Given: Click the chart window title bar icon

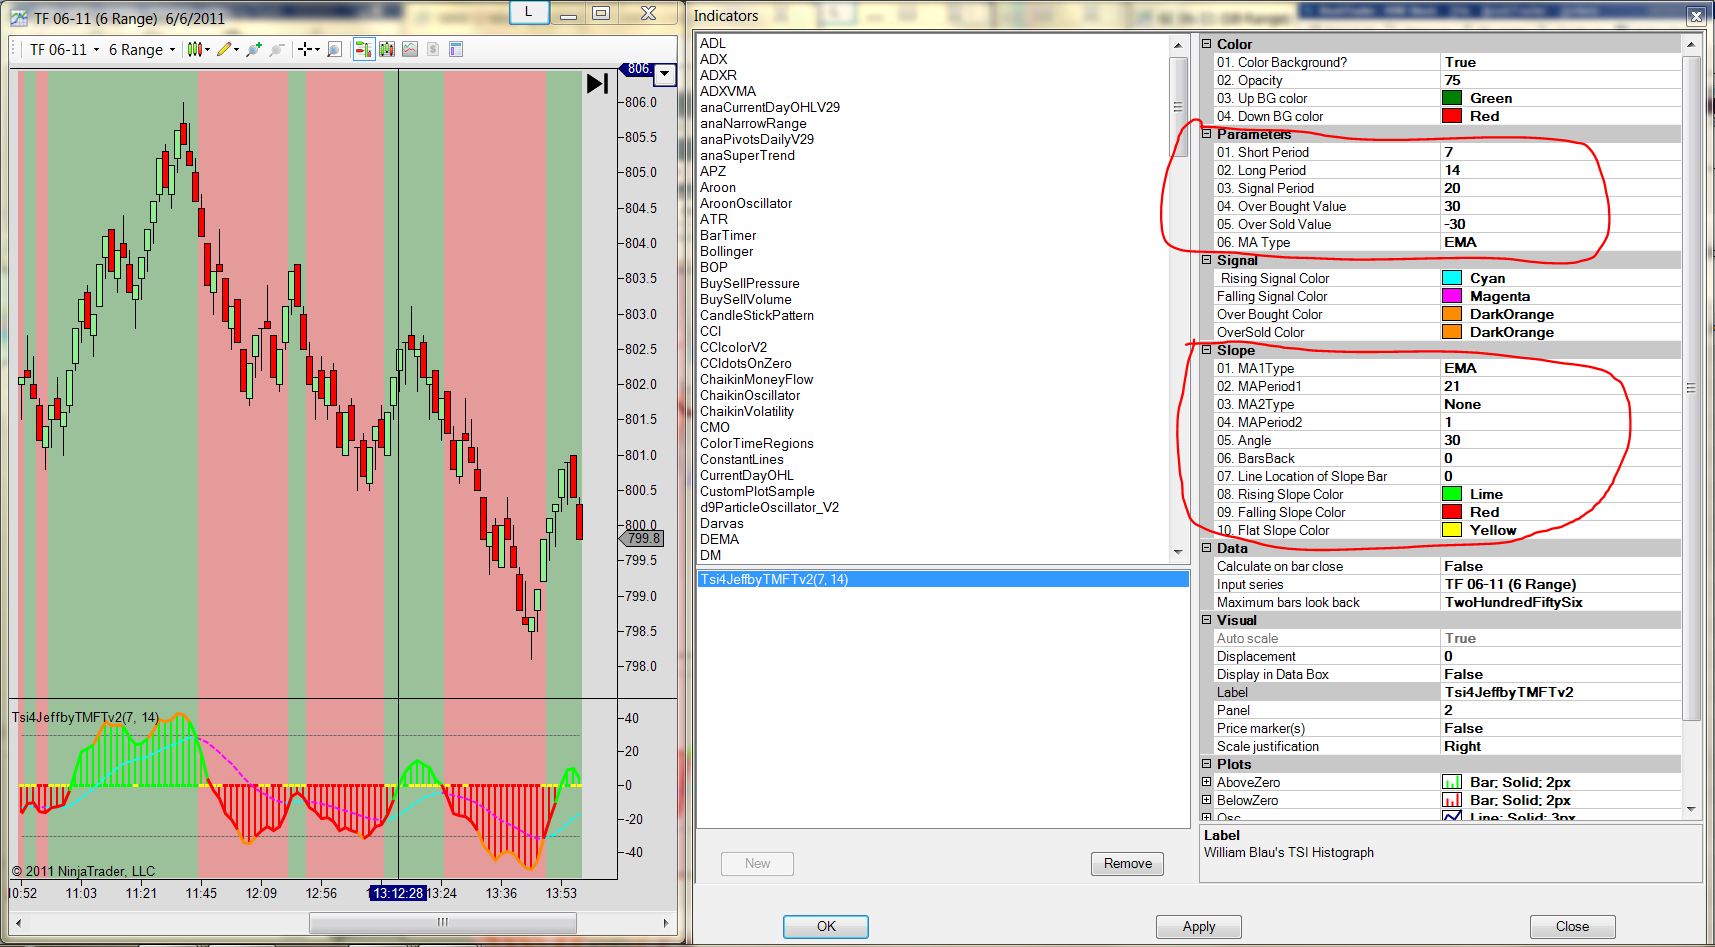Looking at the screenshot, I should [x=19, y=17].
